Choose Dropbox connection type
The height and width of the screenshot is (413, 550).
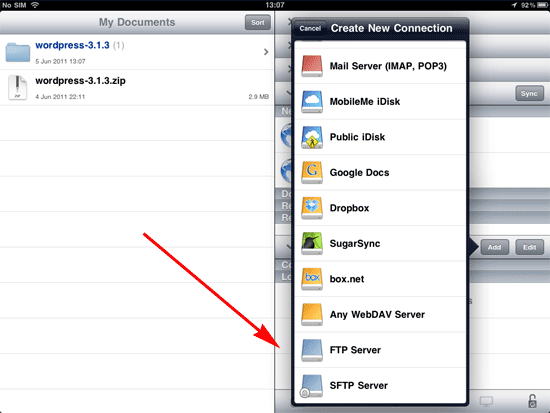(x=380, y=208)
